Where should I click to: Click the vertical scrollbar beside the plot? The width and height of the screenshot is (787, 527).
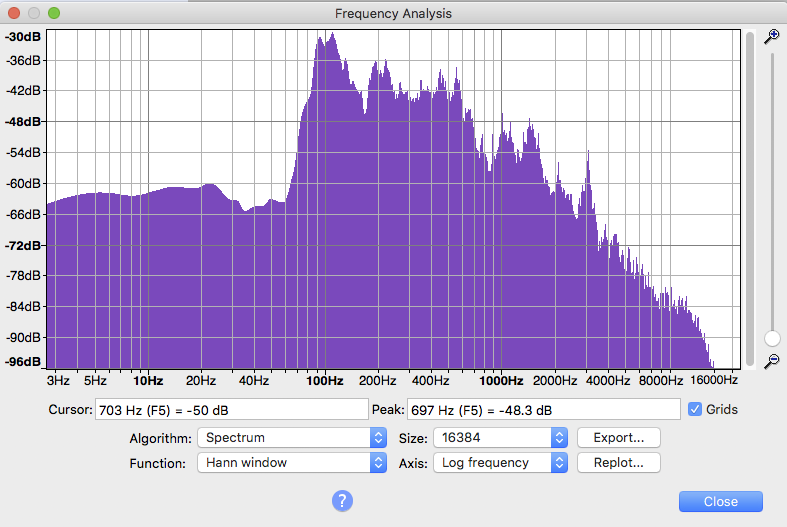750,199
